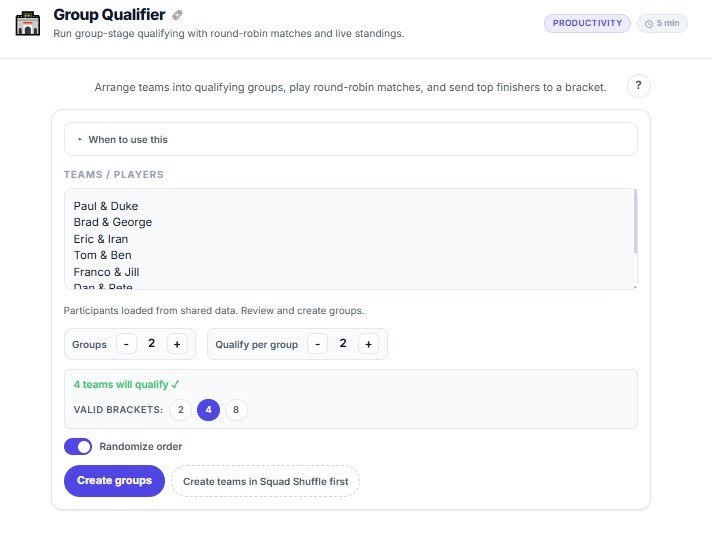Select the 4-team valid bracket option
Image resolution: width=712 pixels, height=534 pixels.
(x=208, y=410)
